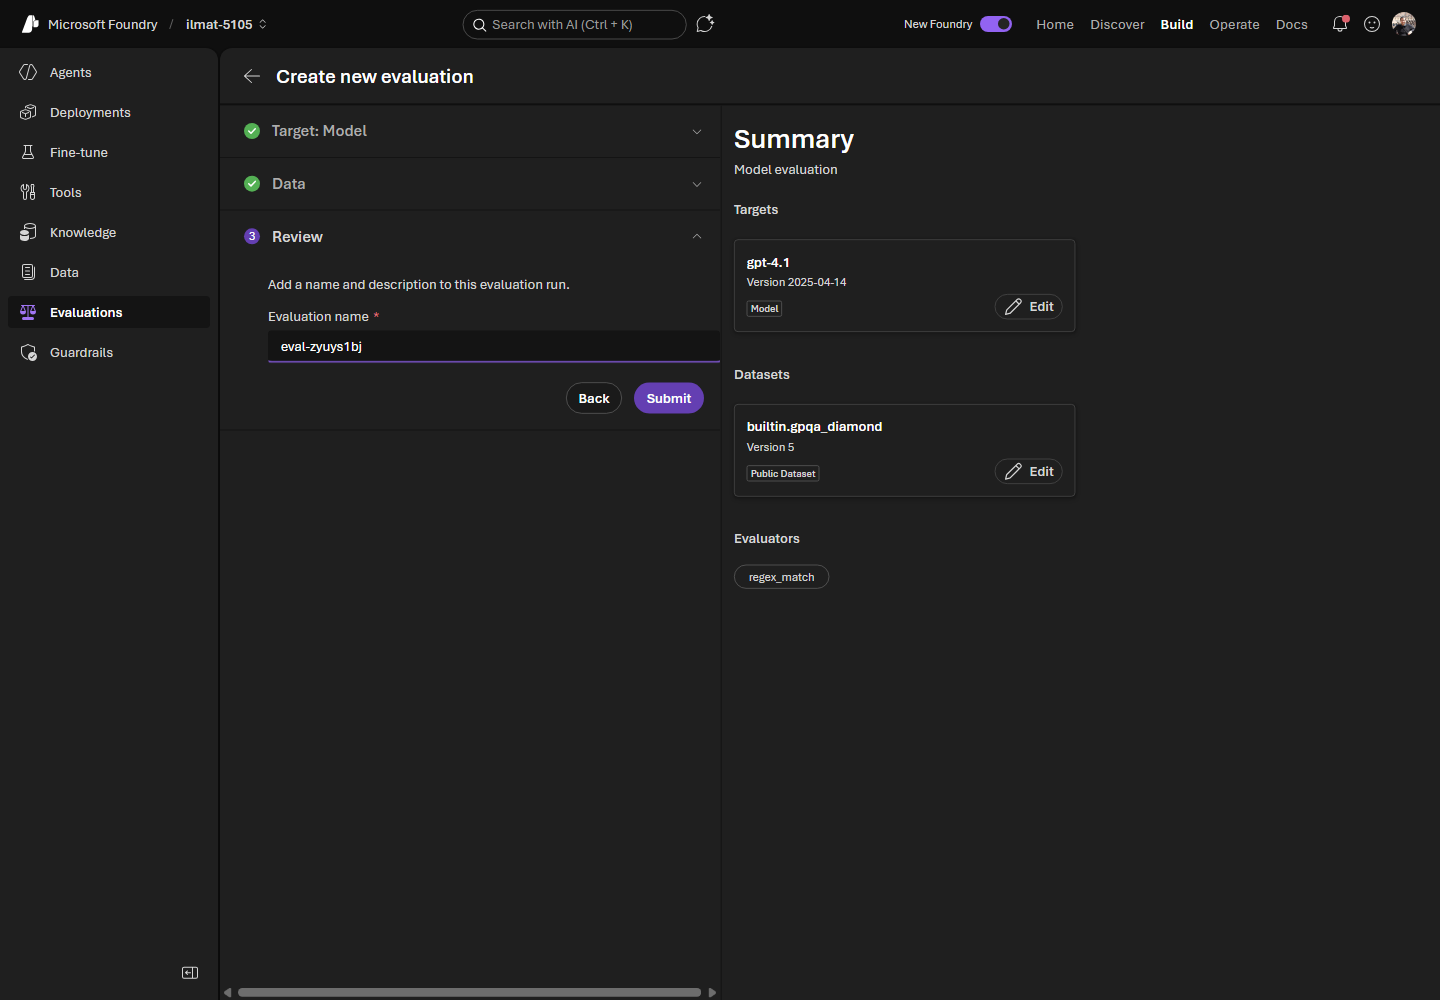Click the Summary heading
Image resolution: width=1440 pixels, height=1000 pixels.
[x=794, y=139]
